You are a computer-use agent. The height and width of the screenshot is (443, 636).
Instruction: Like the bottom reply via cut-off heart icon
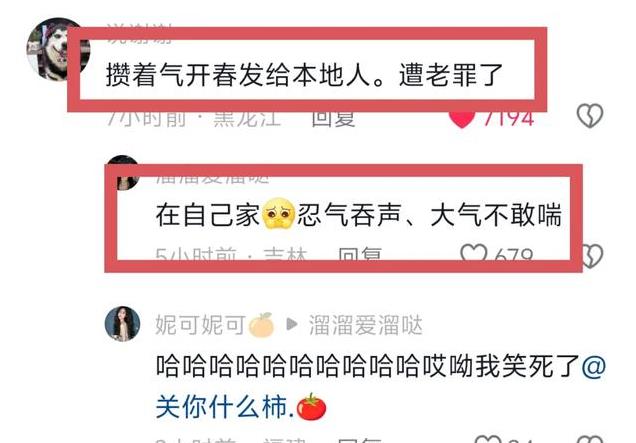[488, 439]
